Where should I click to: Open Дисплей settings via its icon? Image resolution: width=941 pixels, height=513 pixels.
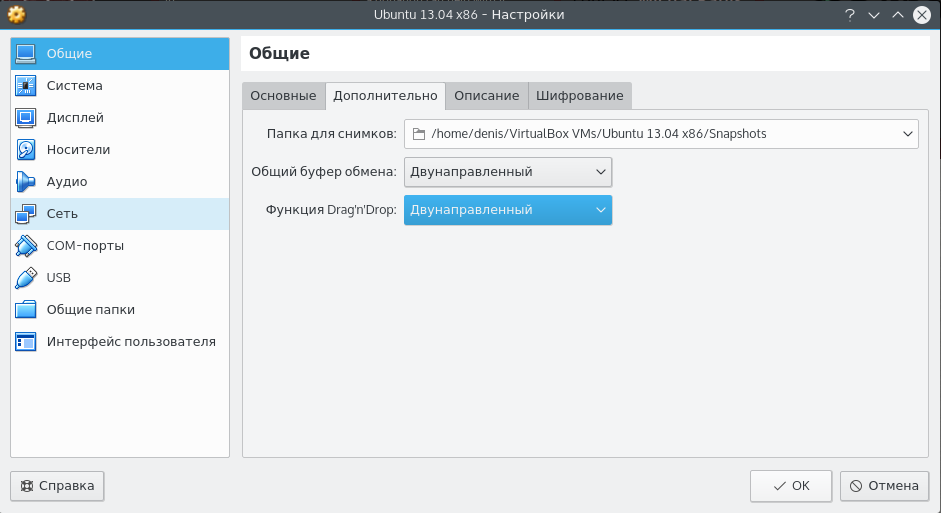26,118
